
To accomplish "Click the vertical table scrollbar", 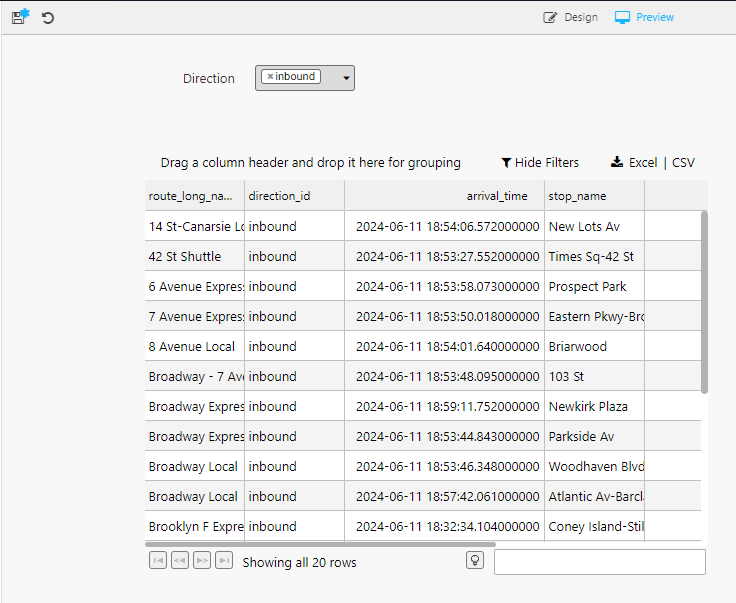I will [x=705, y=300].
